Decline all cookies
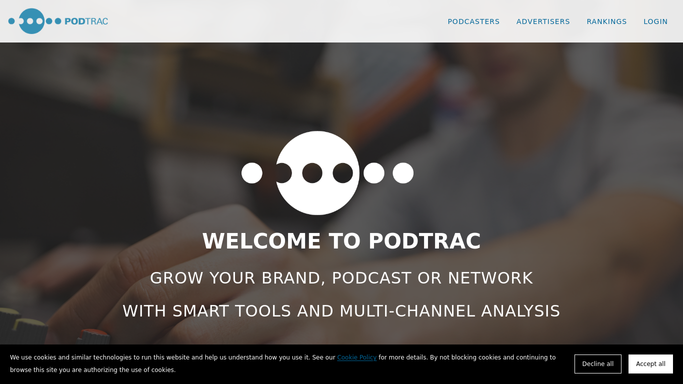Viewport: 683px width, 384px height. click(x=598, y=364)
